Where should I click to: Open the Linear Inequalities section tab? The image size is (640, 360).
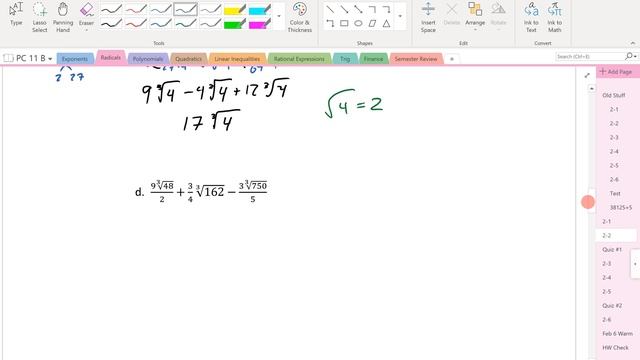click(237, 59)
